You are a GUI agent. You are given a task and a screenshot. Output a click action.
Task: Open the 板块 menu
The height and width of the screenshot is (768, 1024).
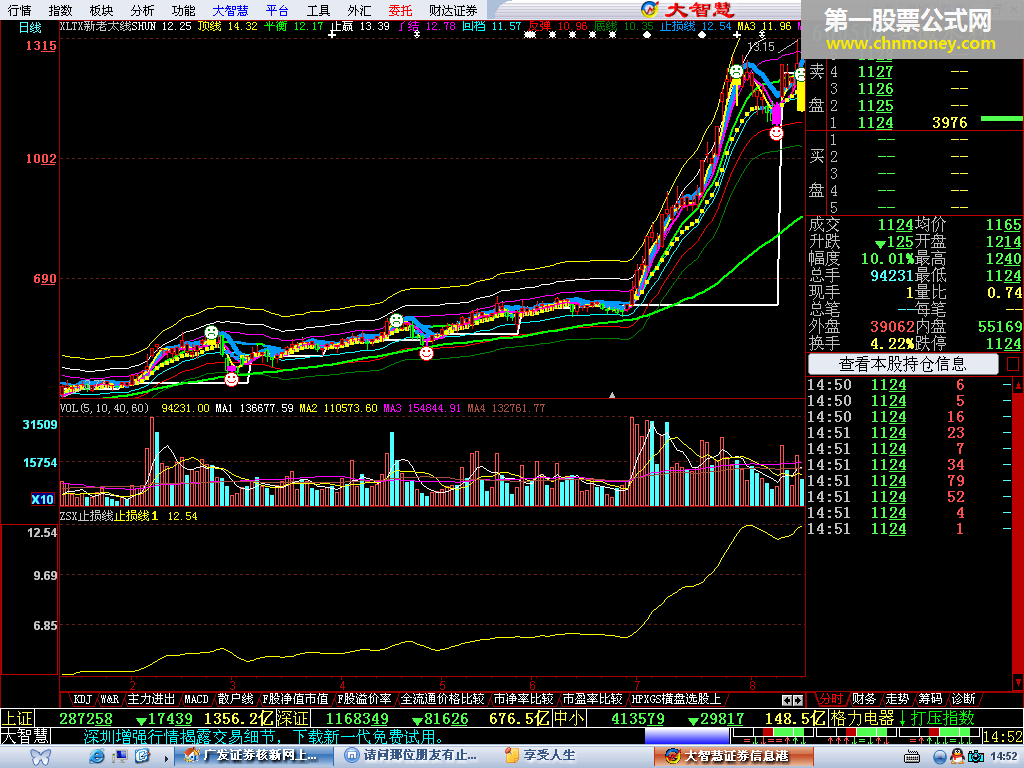coord(101,10)
